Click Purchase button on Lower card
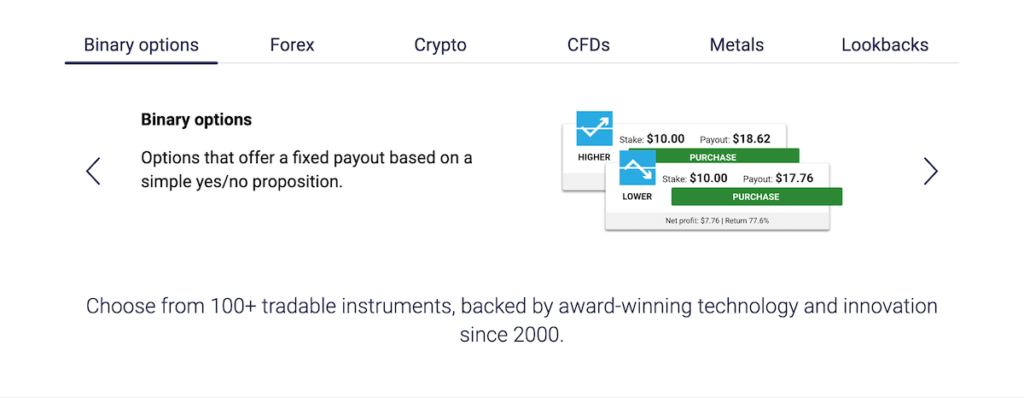 pyautogui.click(x=756, y=197)
